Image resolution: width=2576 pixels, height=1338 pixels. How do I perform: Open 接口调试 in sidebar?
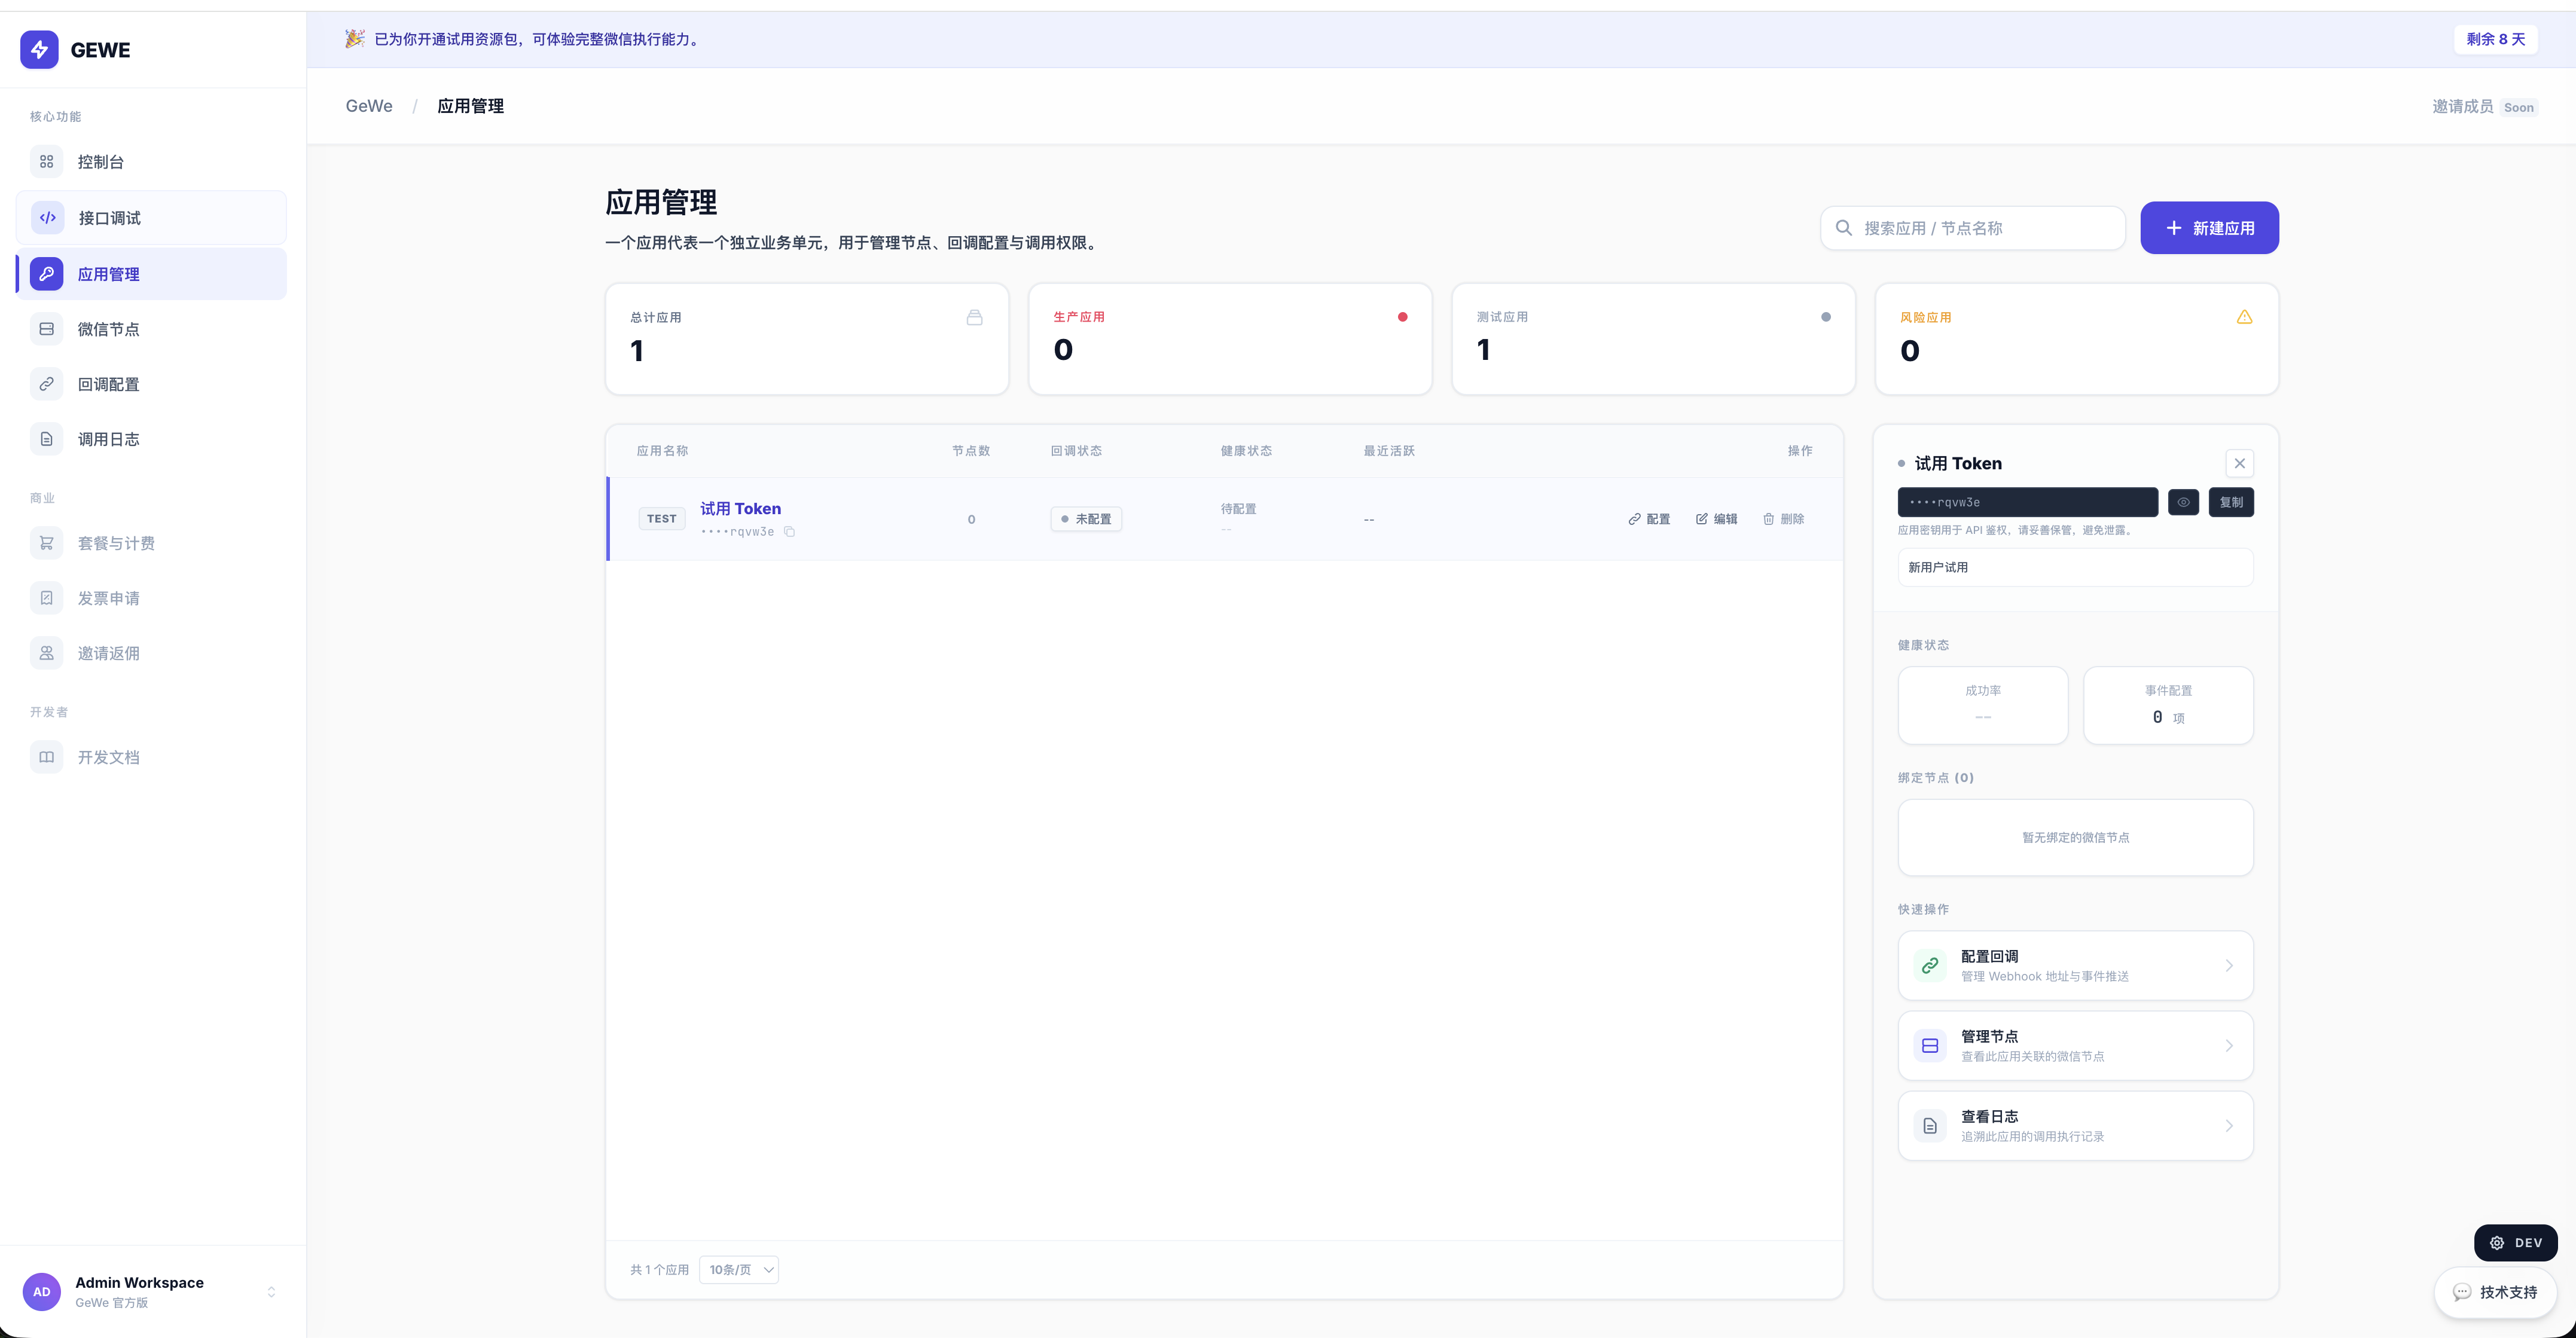point(151,218)
